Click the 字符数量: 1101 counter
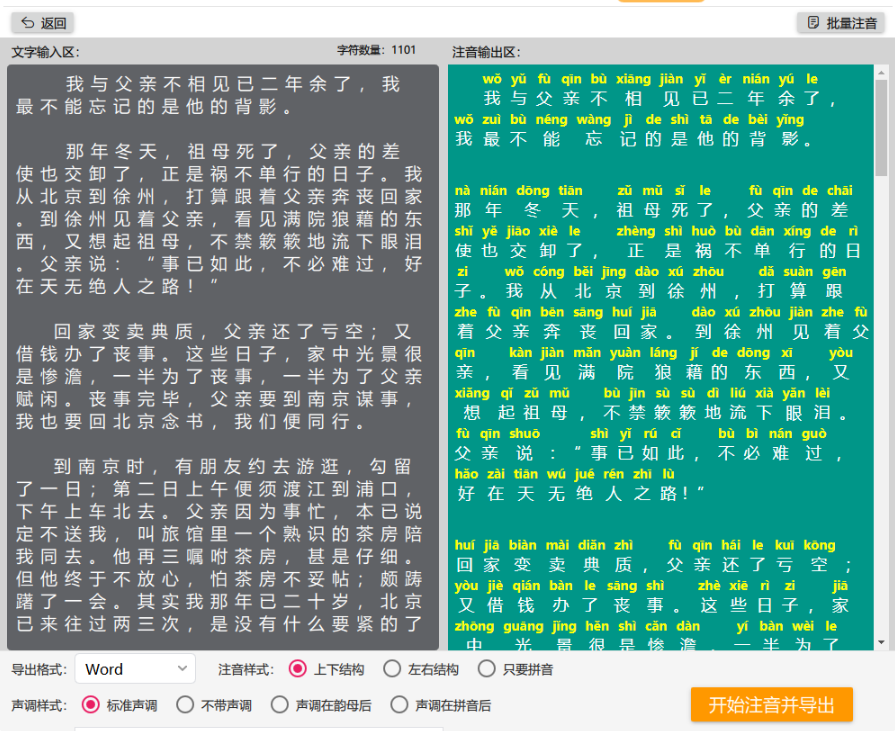Viewport: 895px width, 731px height. [x=377, y=50]
